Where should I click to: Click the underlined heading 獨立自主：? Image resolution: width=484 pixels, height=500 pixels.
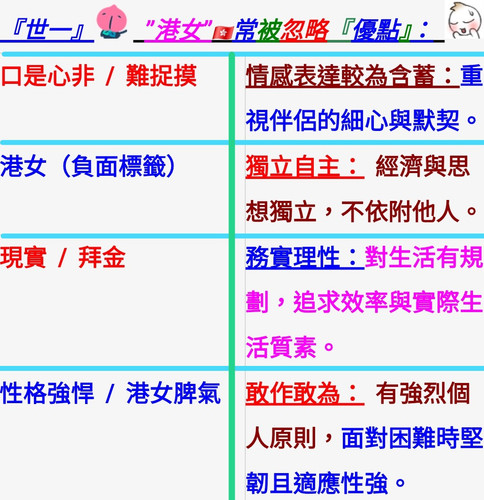(x=305, y=166)
